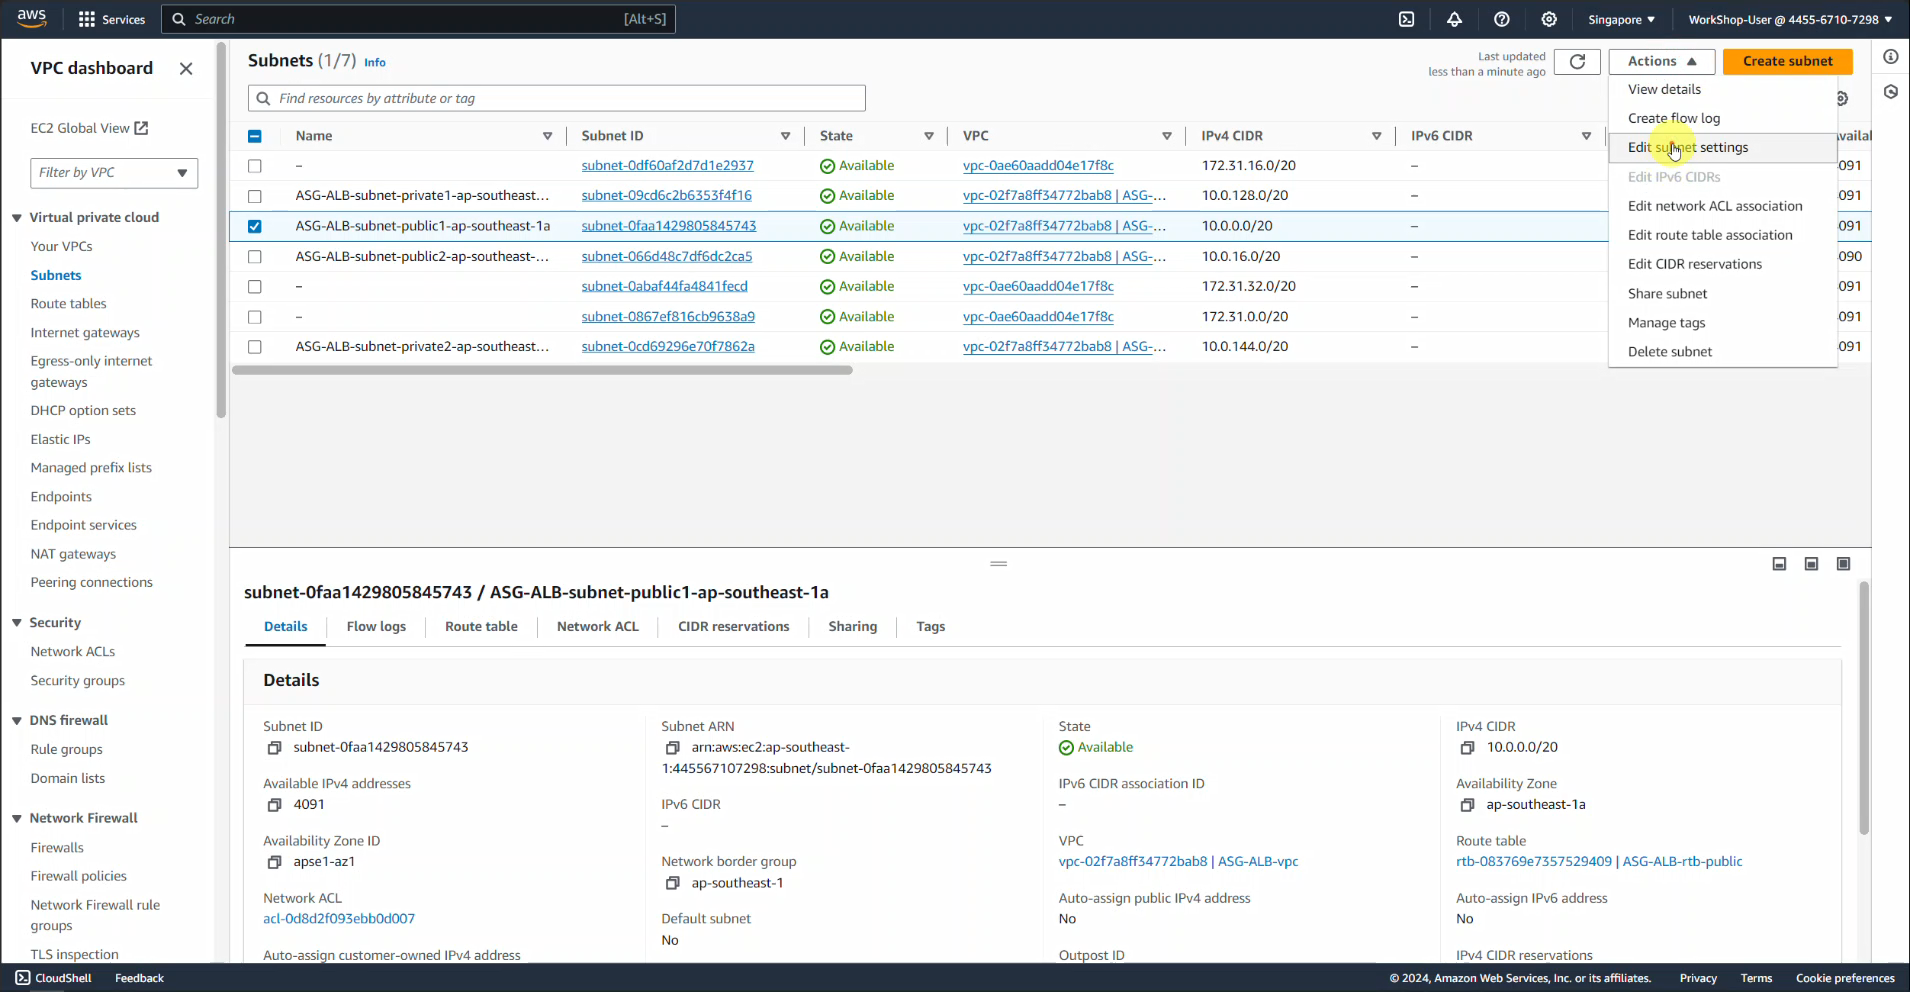Toggle the select-all subnets checkbox
The width and height of the screenshot is (1910, 992).
pos(254,136)
